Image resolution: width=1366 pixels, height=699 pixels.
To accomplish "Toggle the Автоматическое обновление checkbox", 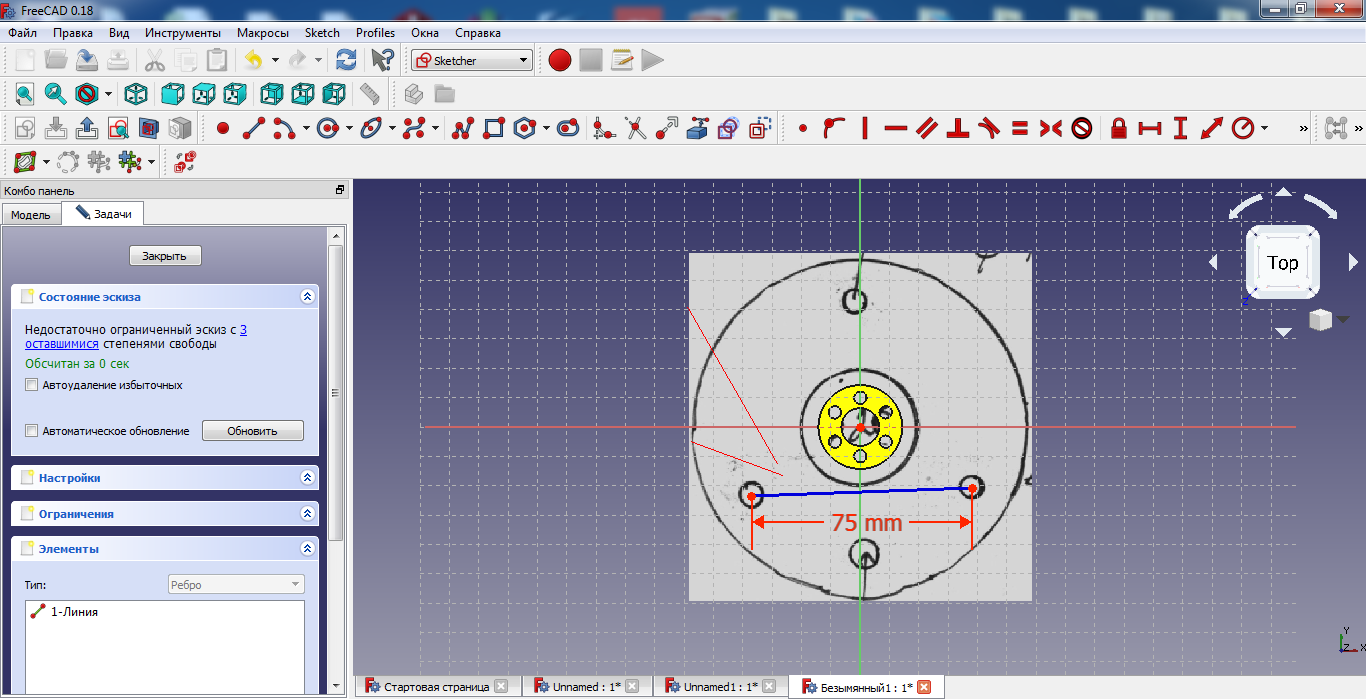I will (x=32, y=431).
